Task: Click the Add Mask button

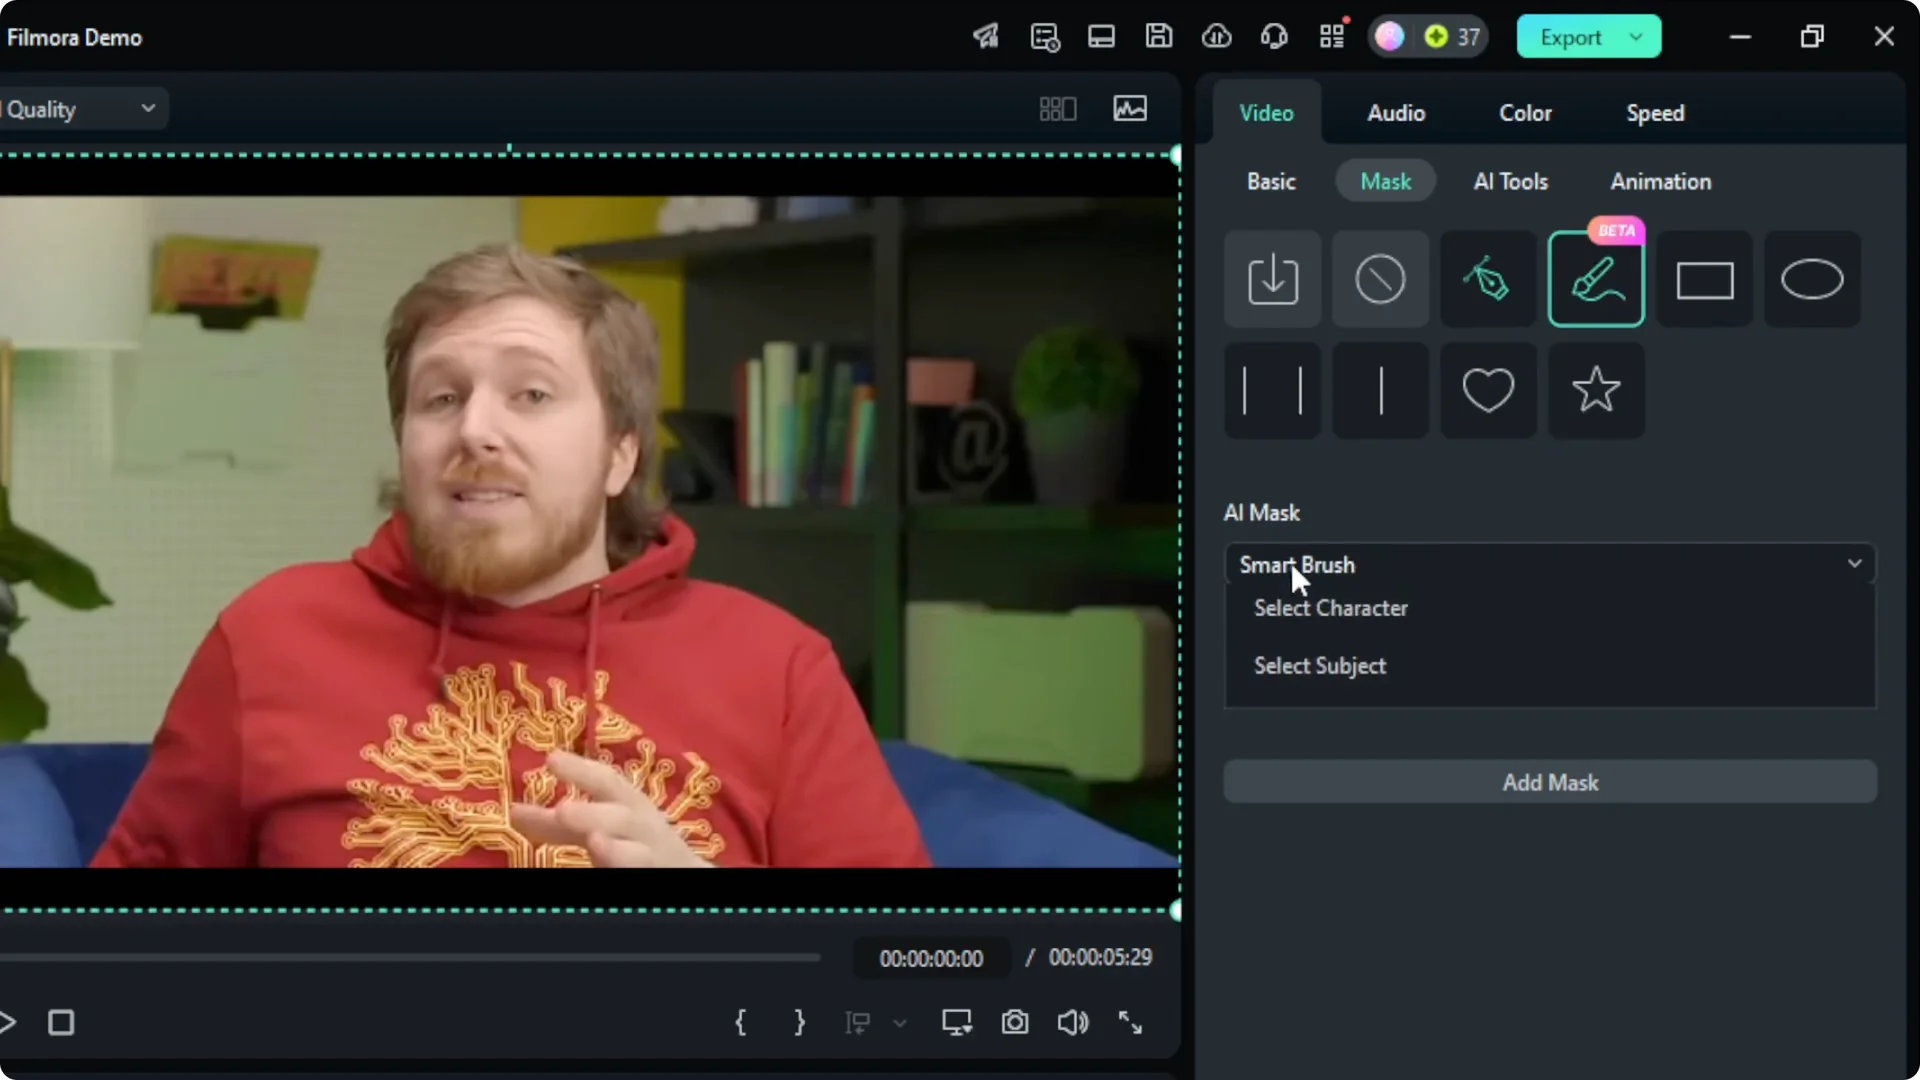Action: click(1550, 782)
